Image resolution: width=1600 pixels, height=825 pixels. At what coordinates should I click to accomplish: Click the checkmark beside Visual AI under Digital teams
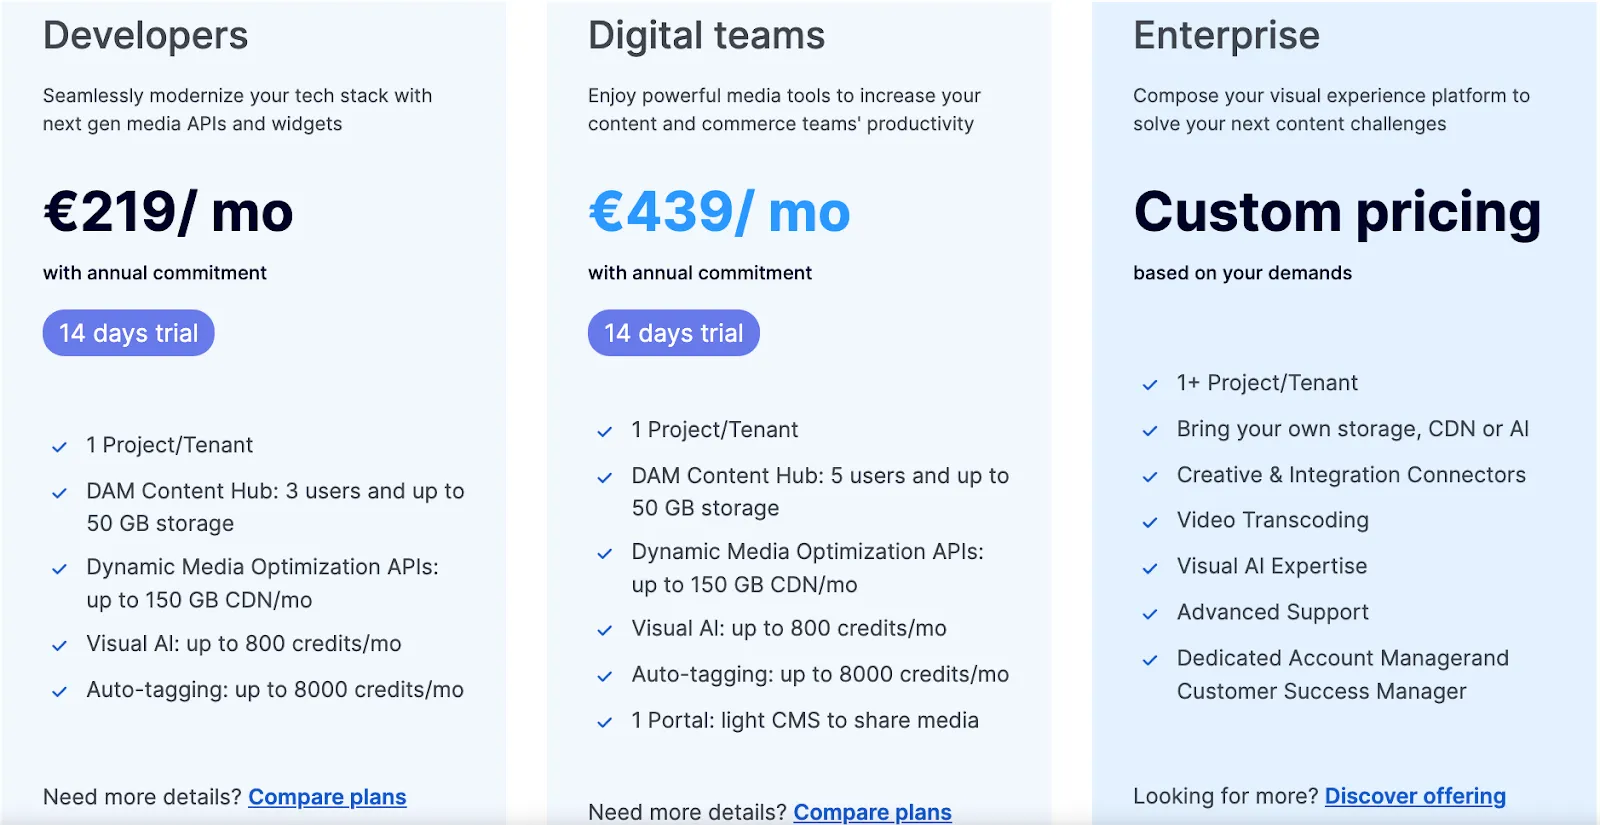[x=604, y=629]
